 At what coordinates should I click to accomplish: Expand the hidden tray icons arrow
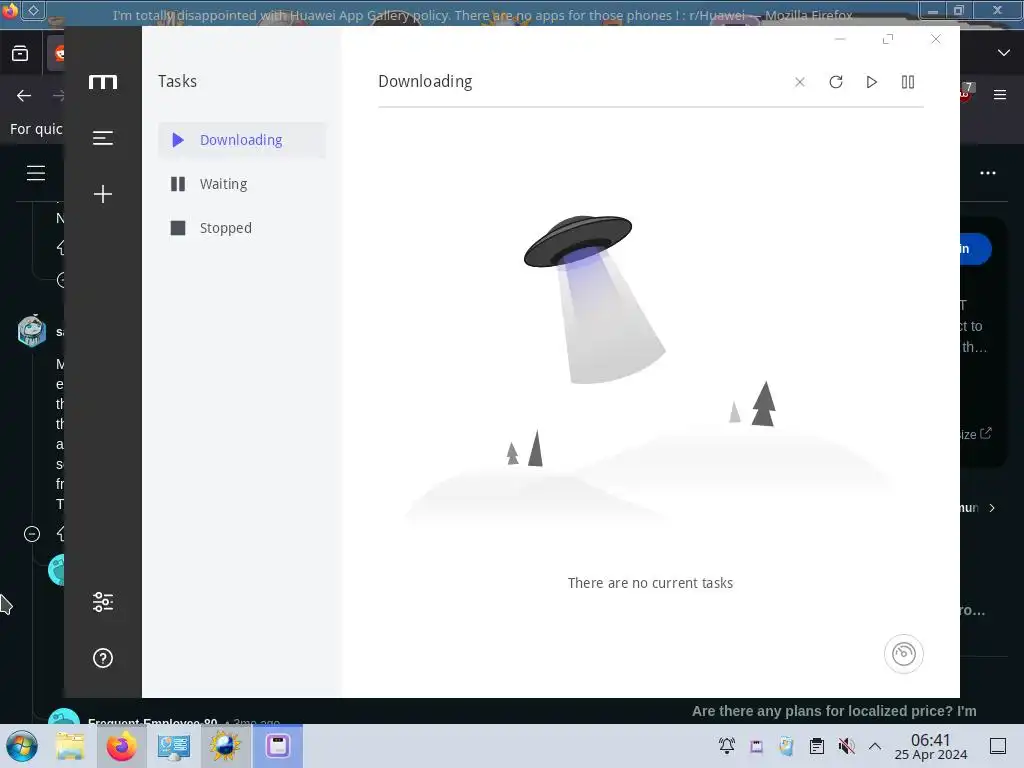(x=875, y=746)
